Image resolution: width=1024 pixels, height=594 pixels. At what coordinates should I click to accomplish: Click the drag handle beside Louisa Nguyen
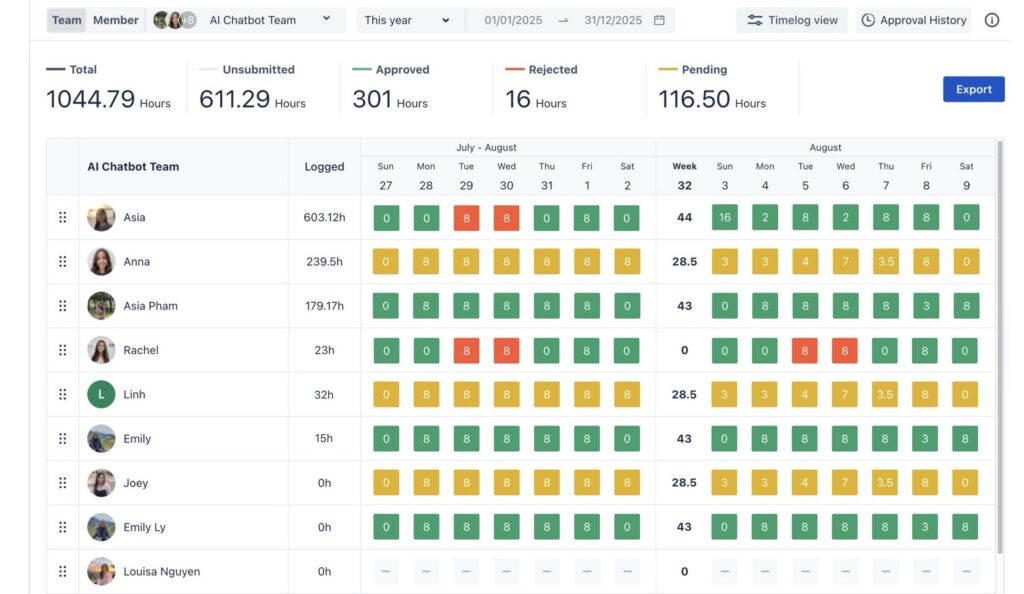click(x=61, y=571)
